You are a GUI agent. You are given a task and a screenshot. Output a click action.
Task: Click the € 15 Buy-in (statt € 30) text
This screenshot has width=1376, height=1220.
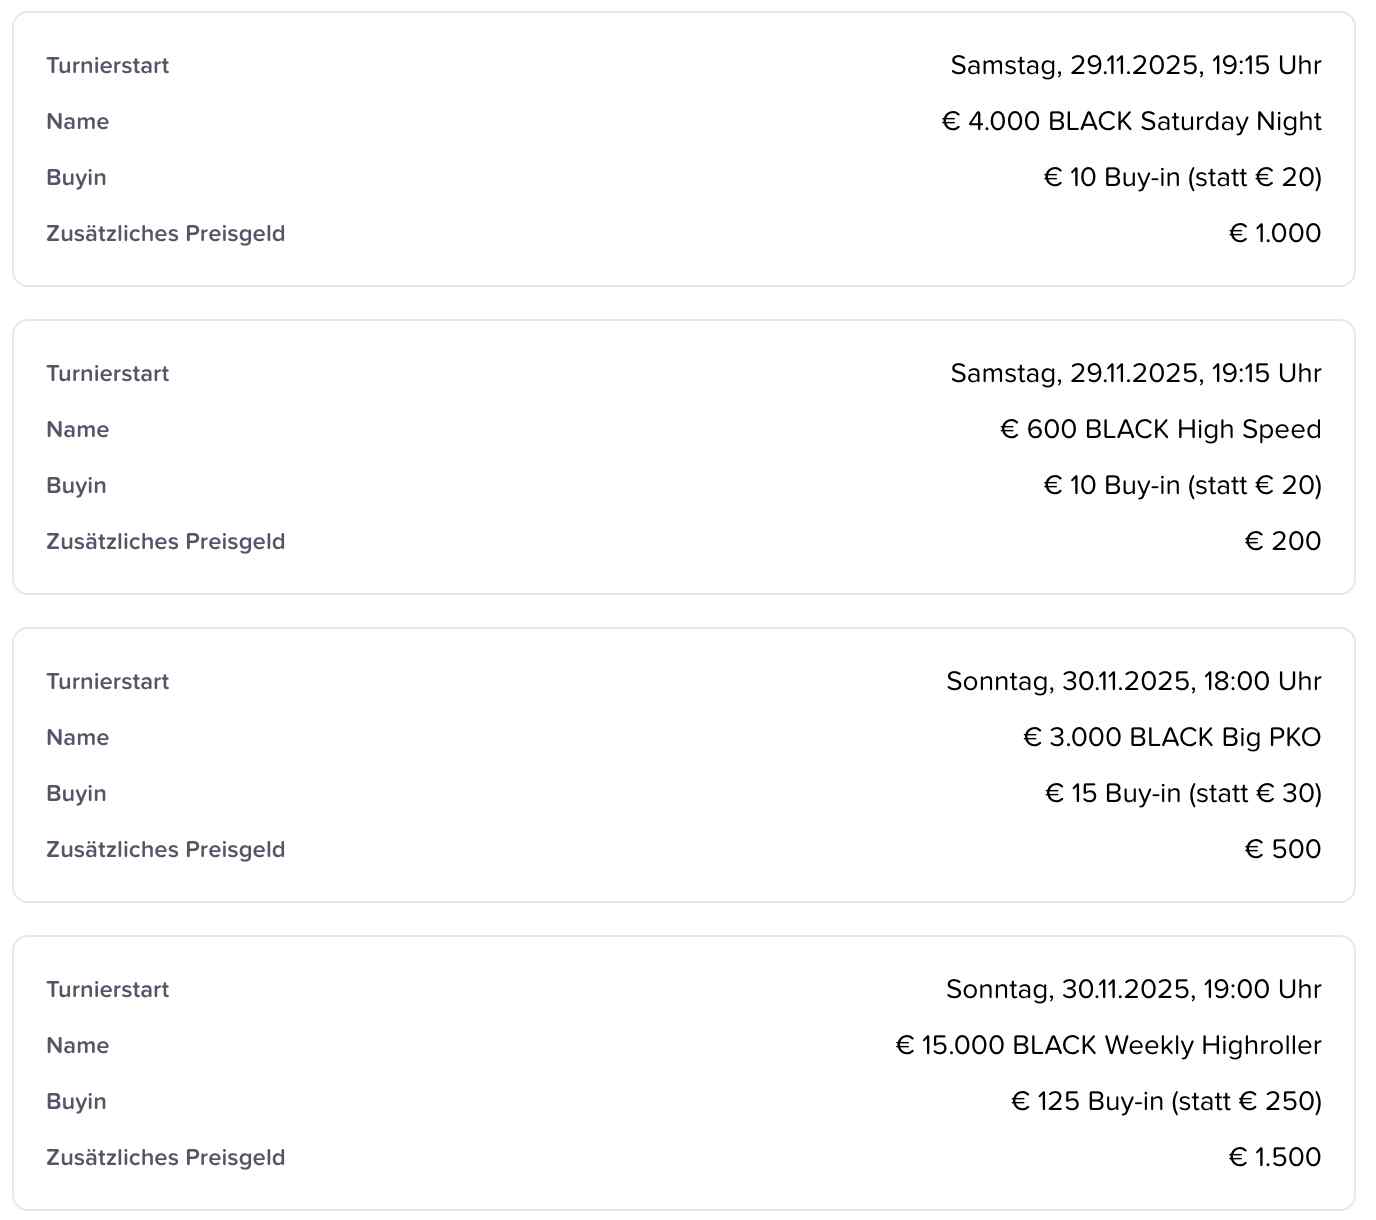[x=1183, y=793]
